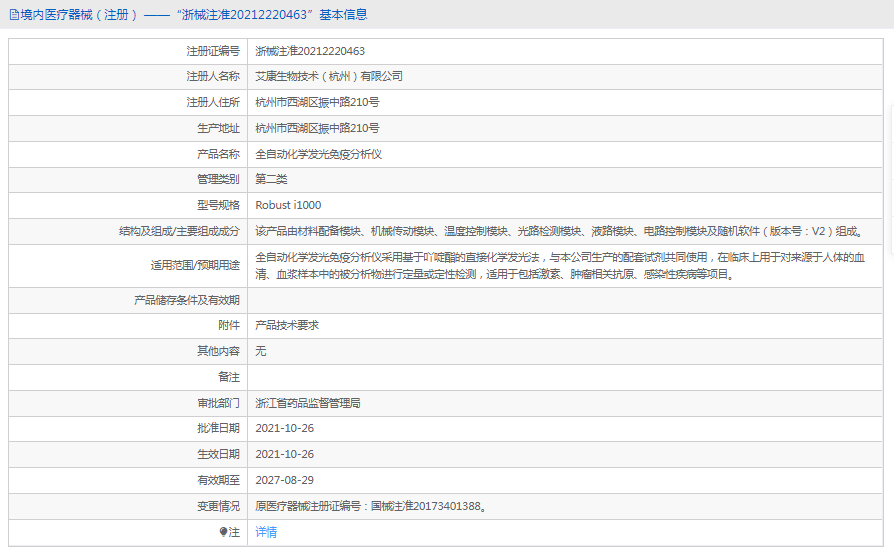
Task: Click 批准日期 value 2021-10-26
Action: pos(285,428)
